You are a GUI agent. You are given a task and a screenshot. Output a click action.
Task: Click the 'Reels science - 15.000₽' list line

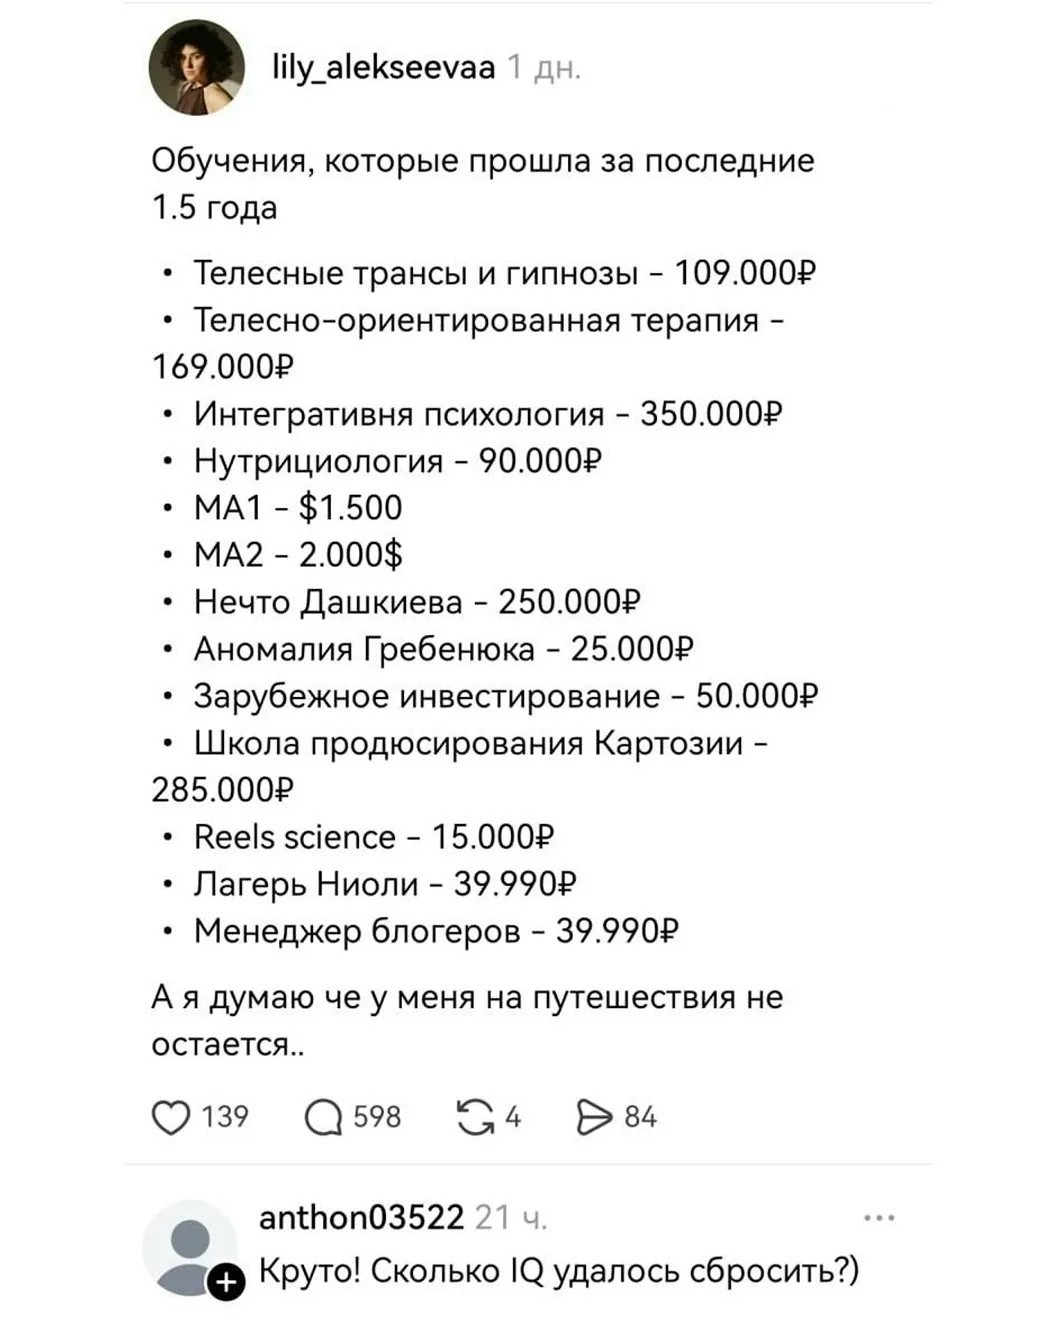coord(374,837)
